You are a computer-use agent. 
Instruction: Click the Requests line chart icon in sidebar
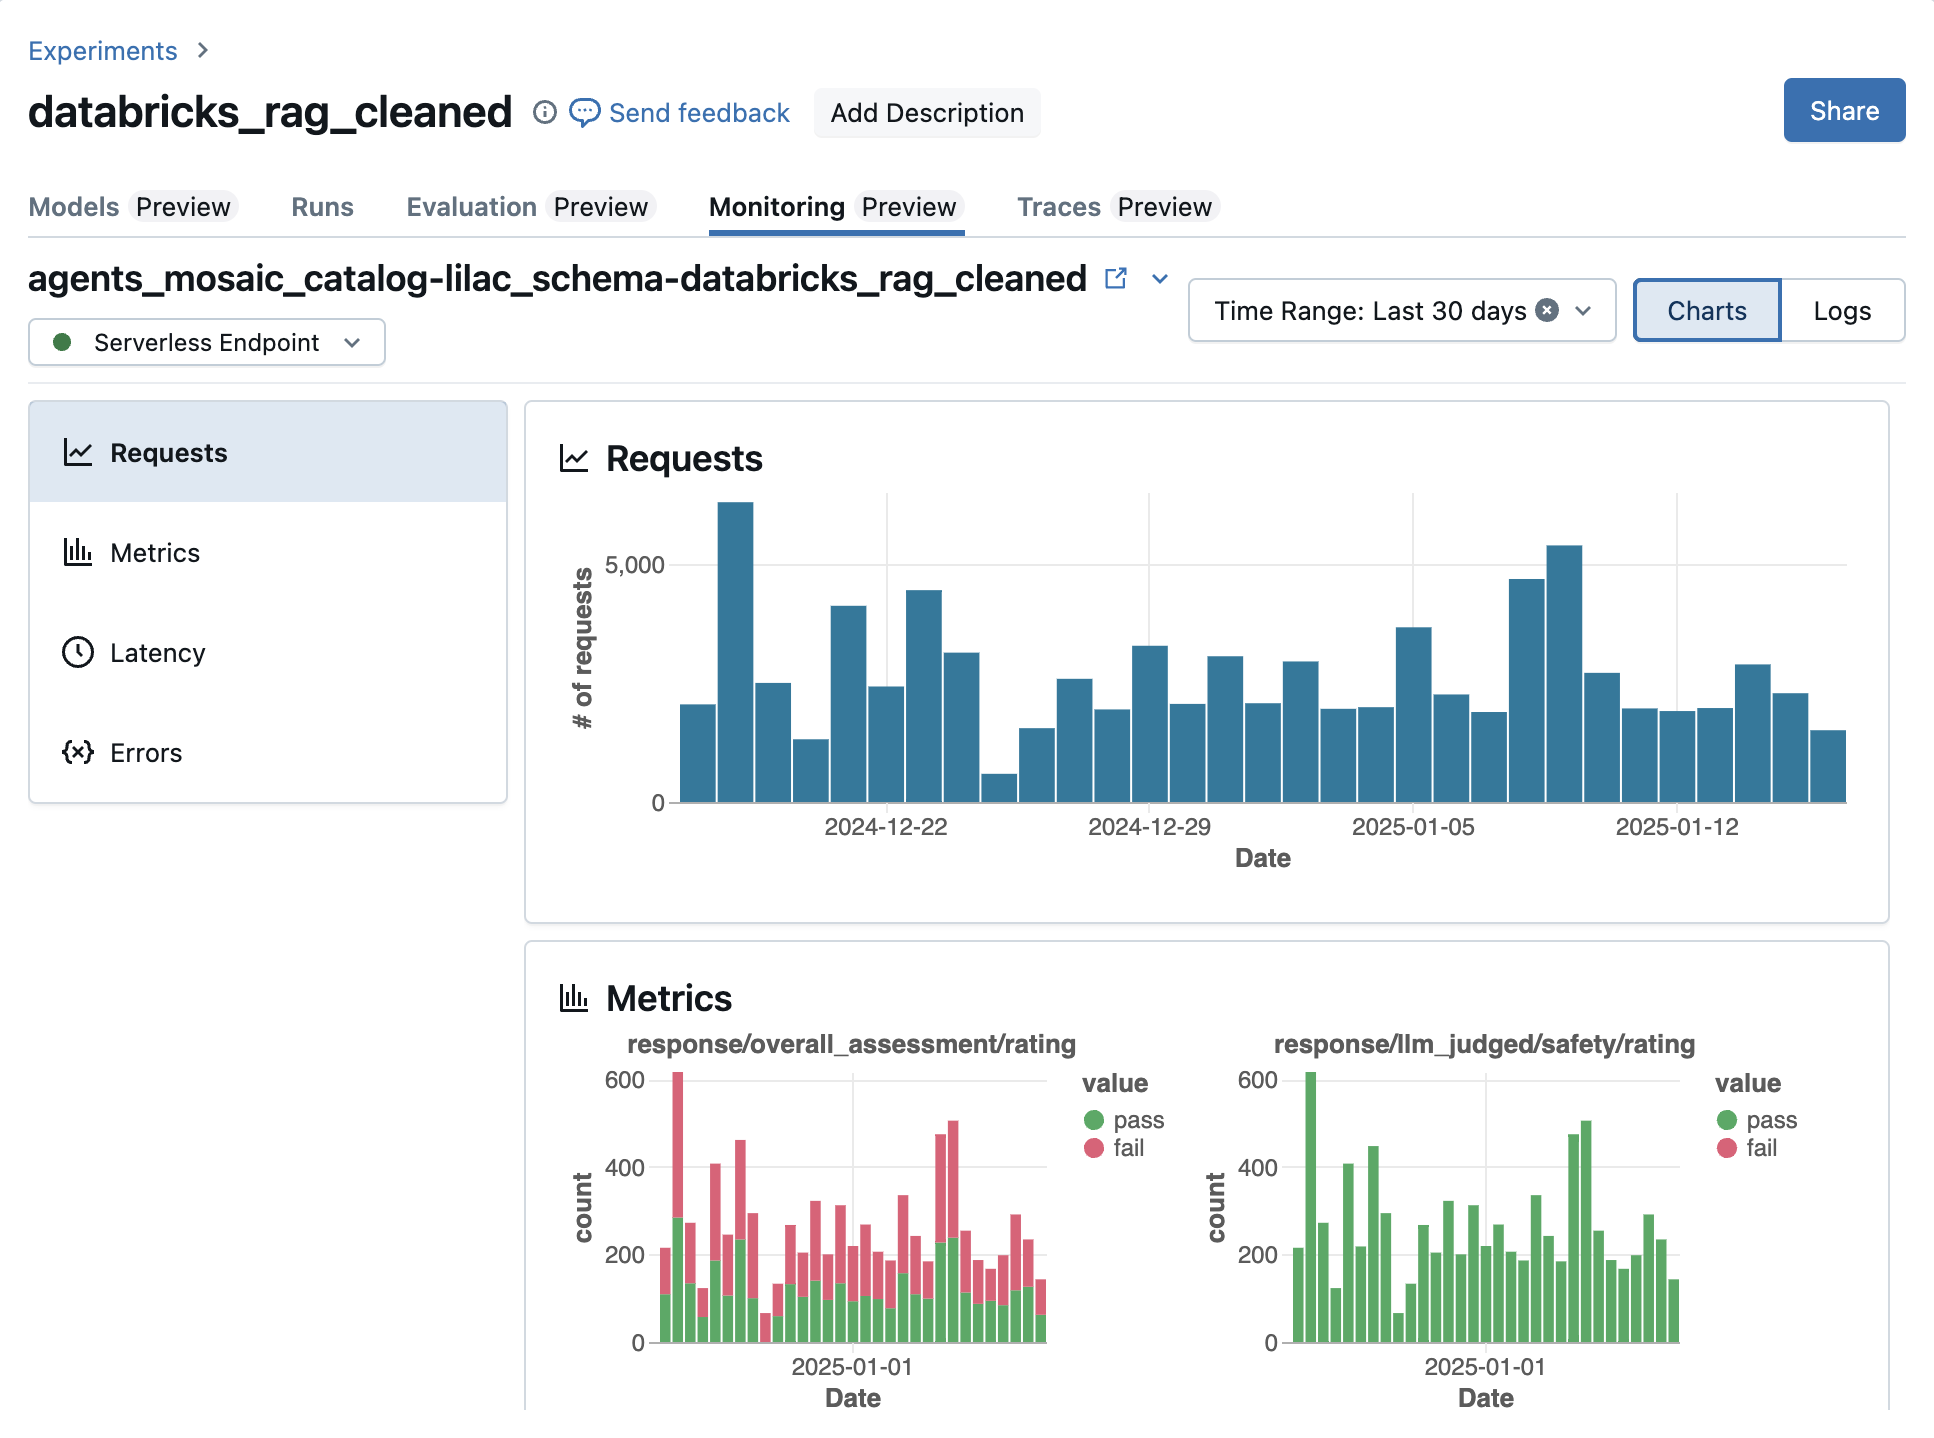pyautogui.click(x=78, y=453)
